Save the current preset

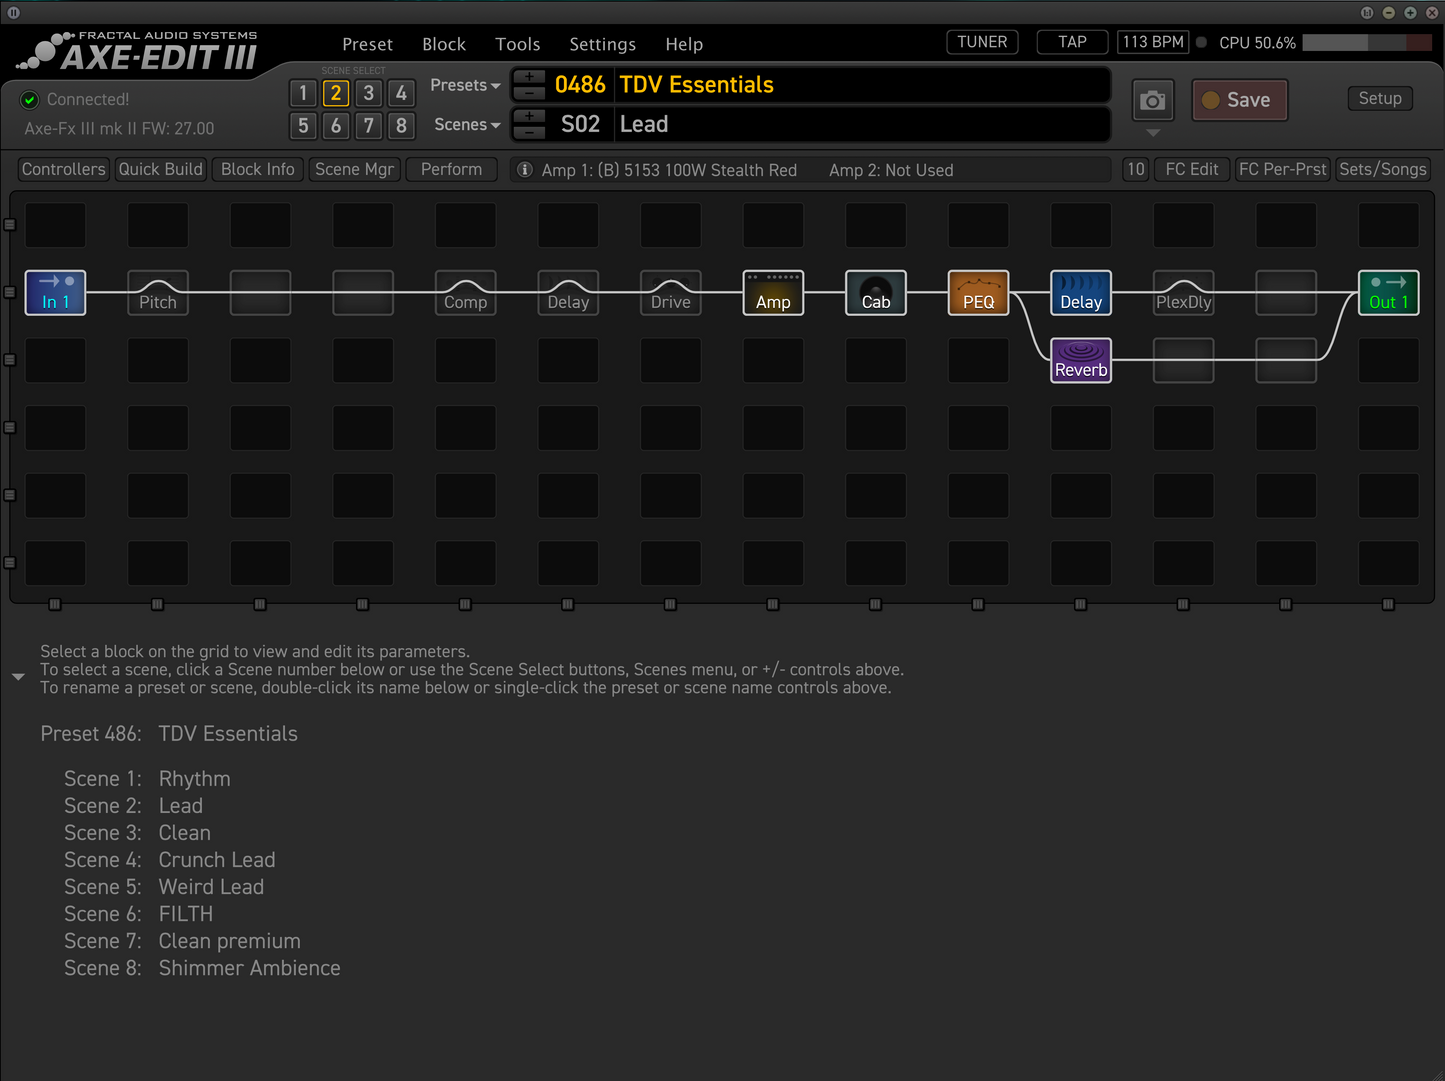[x=1239, y=99]
